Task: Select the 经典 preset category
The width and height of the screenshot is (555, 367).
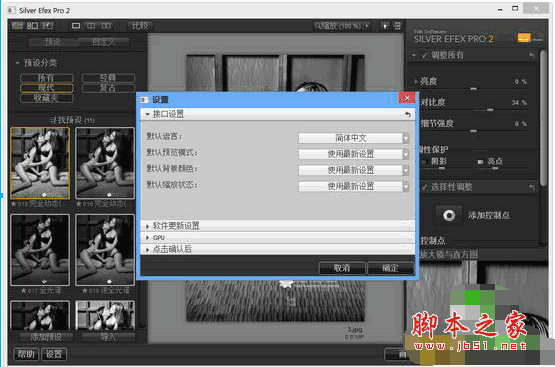Action: point(108,78)
